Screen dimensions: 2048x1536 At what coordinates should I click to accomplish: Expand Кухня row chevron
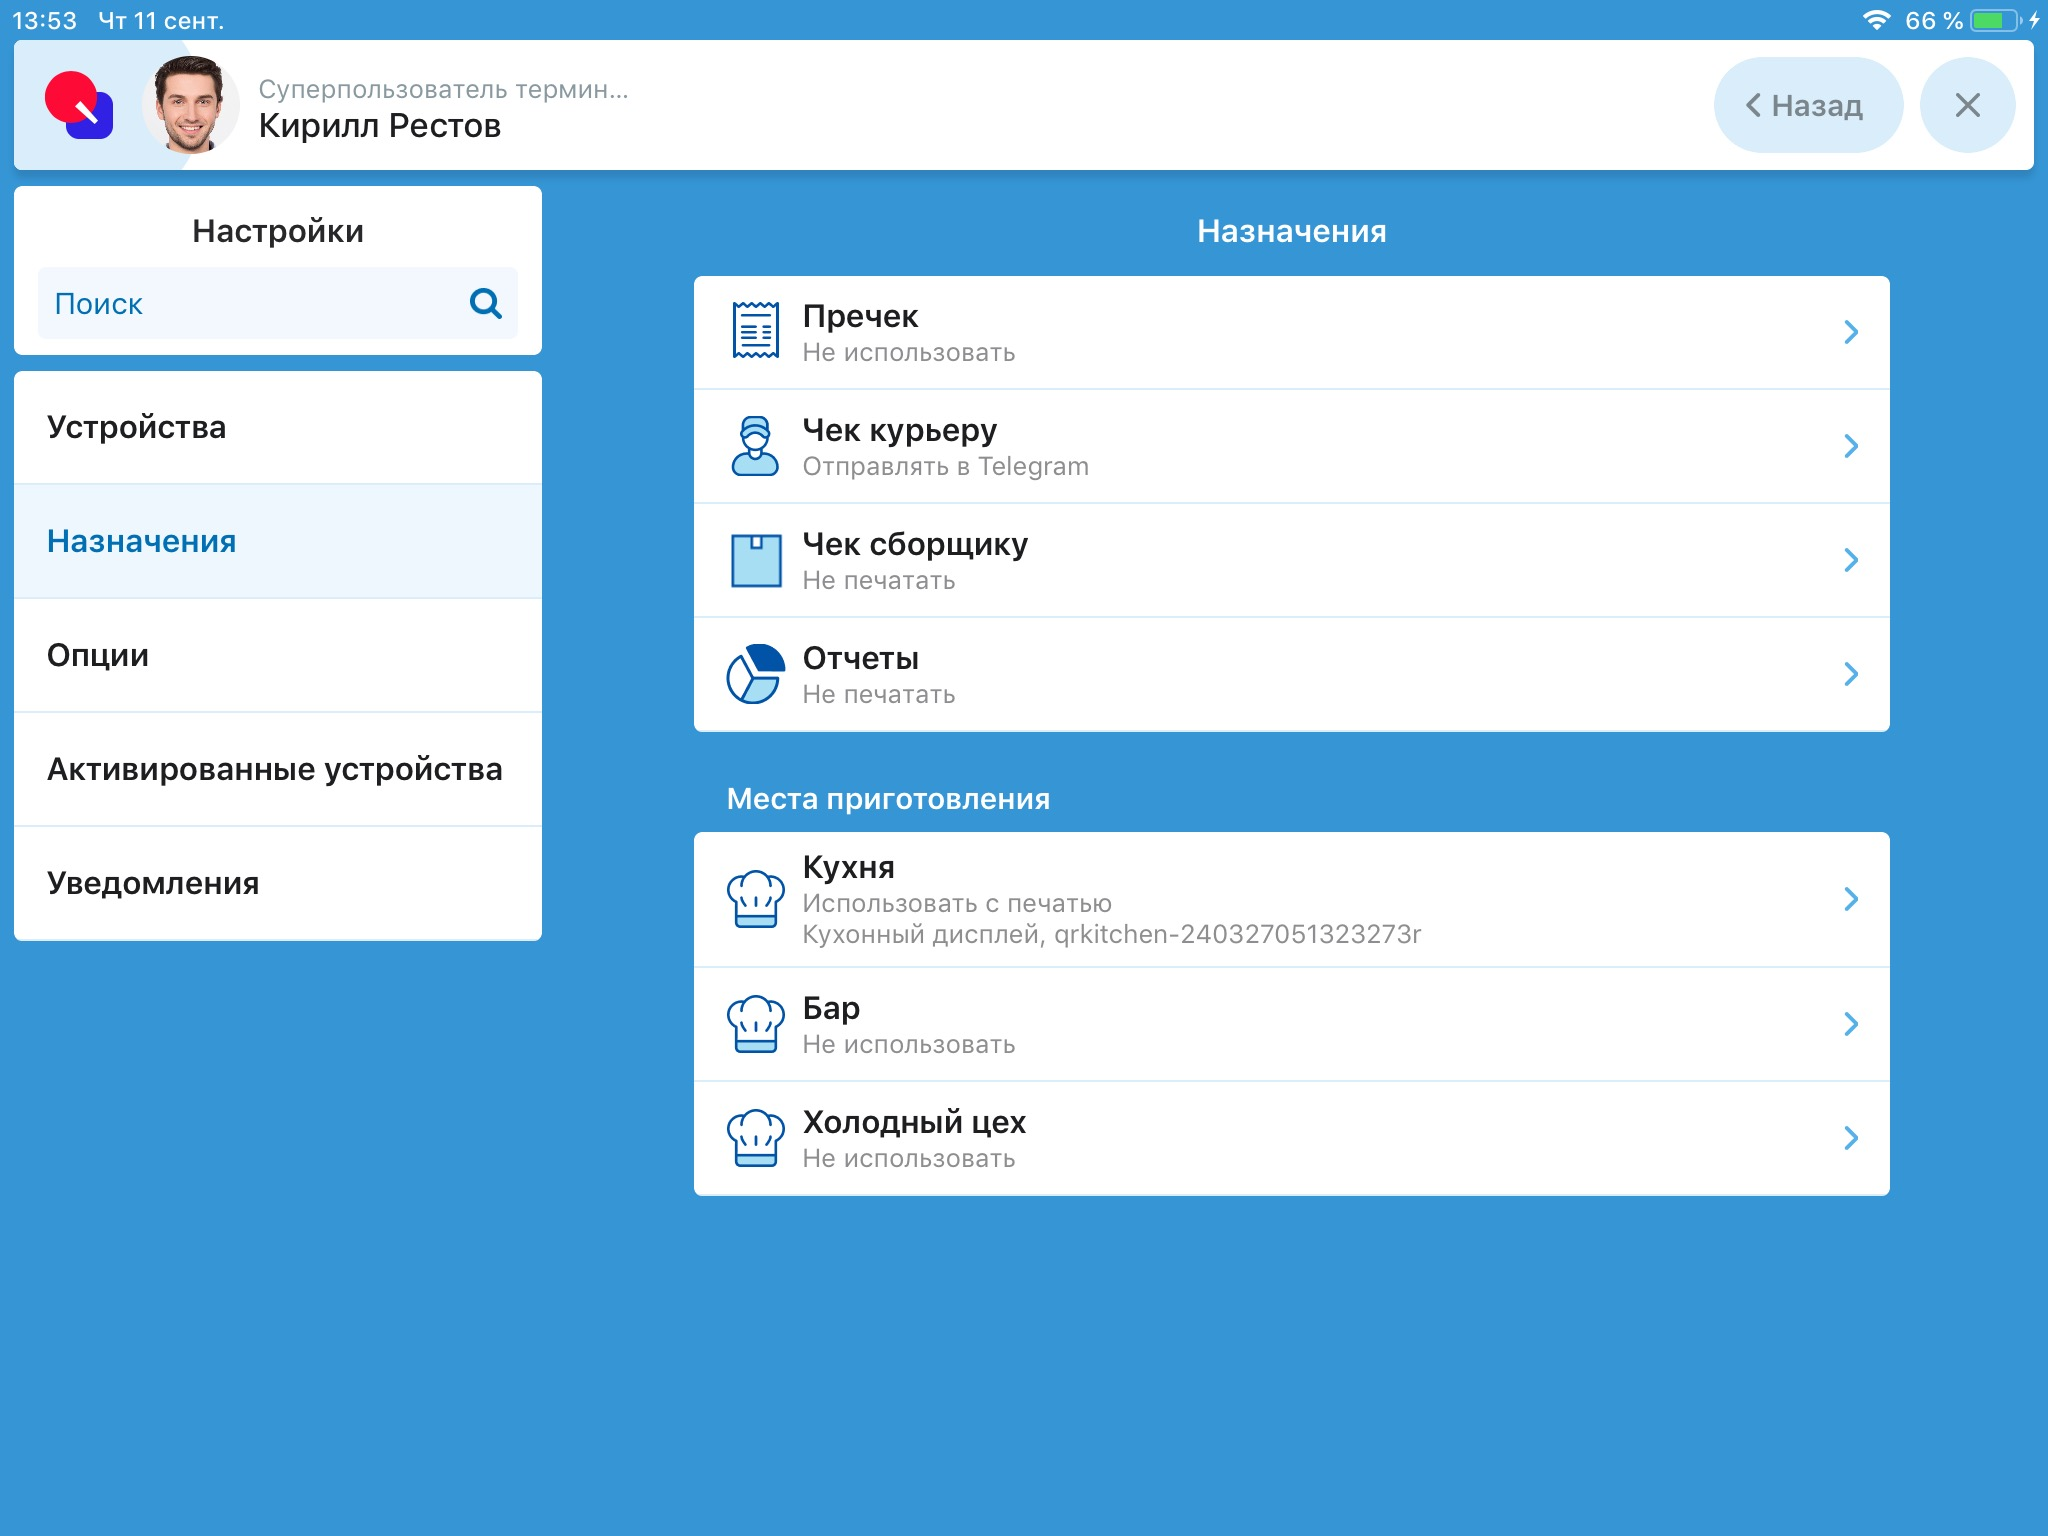[1850, 899]
